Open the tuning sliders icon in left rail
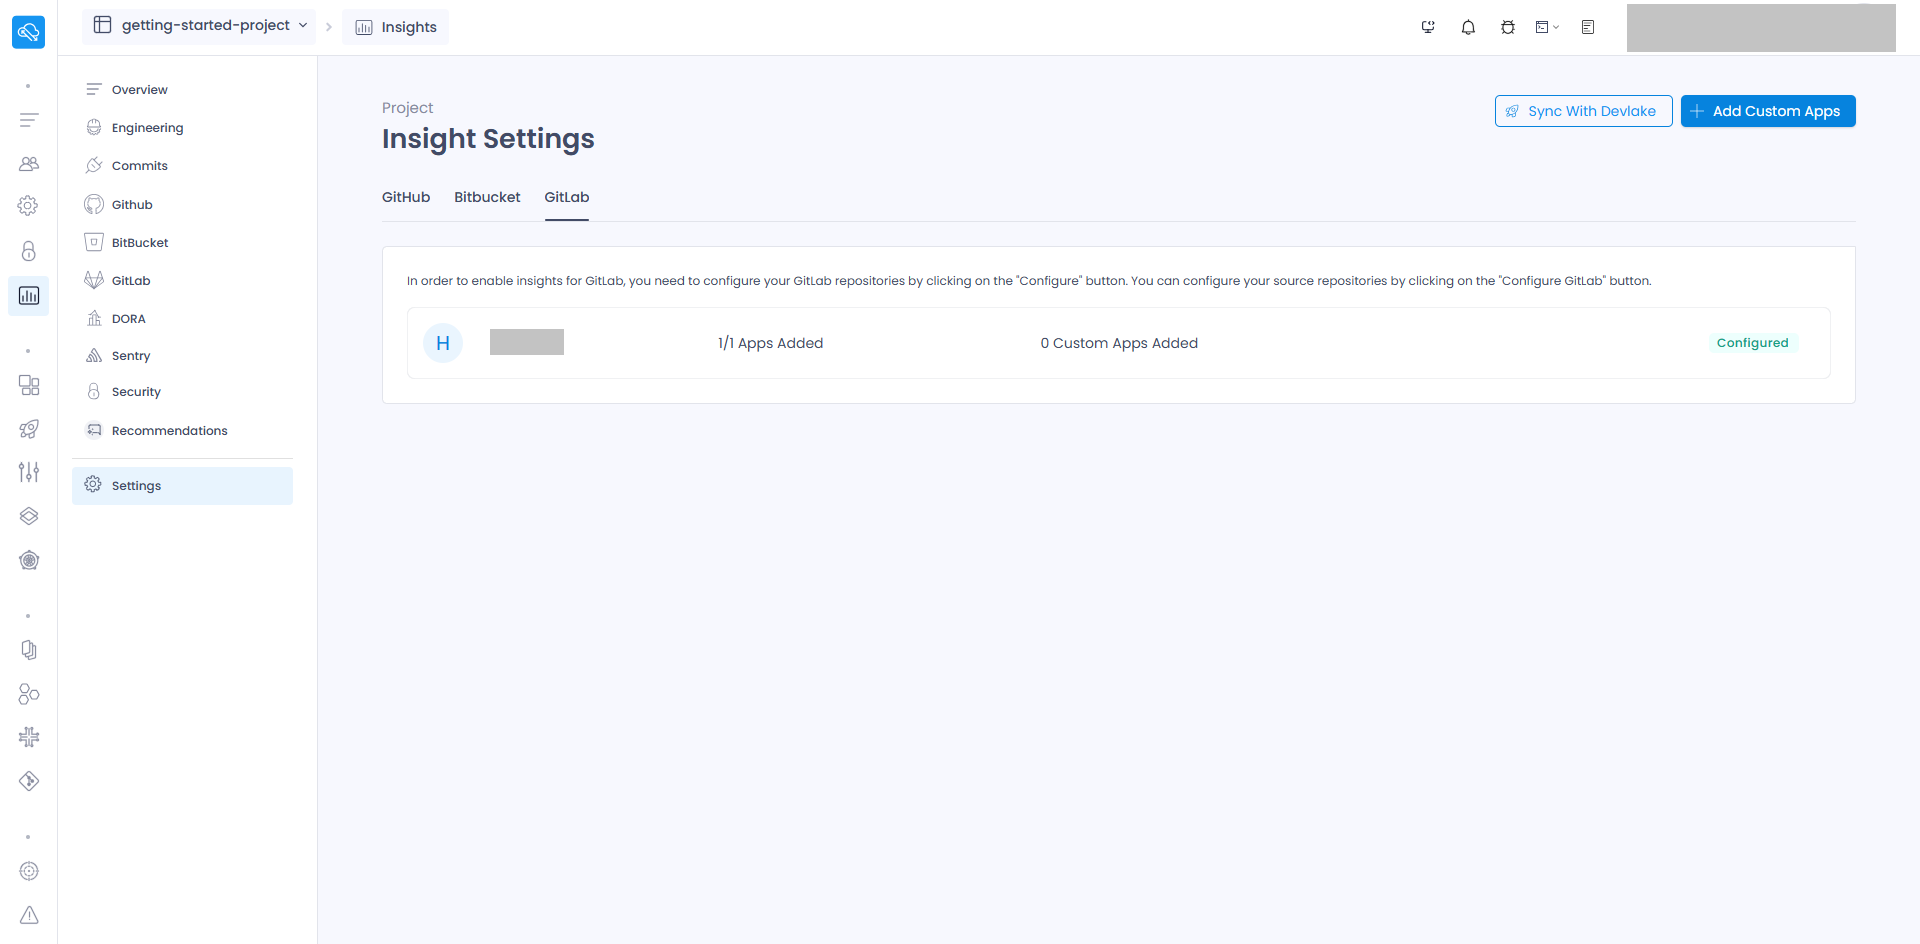 tap(29, 472)
